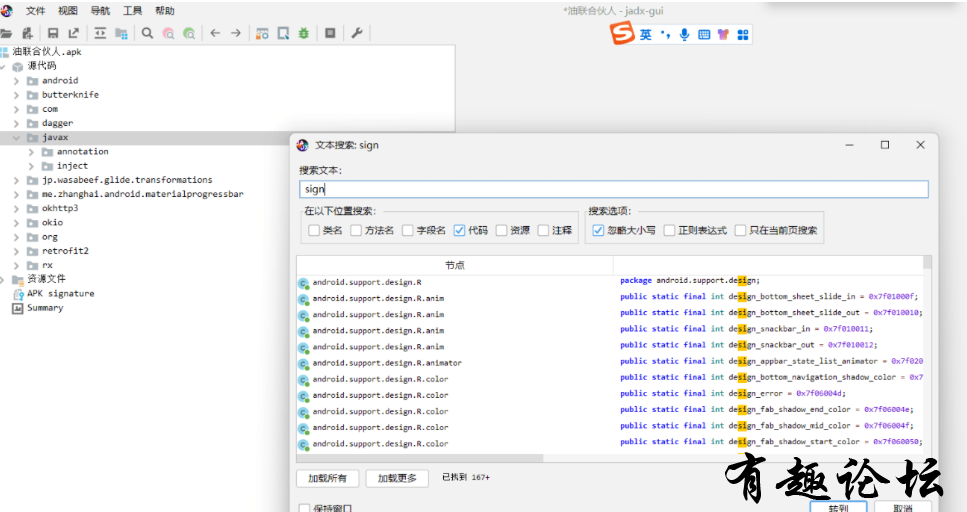Click the Sogou microphone voice input icon
Viewport: 967px width, 512px height.
tap(685, 35)
